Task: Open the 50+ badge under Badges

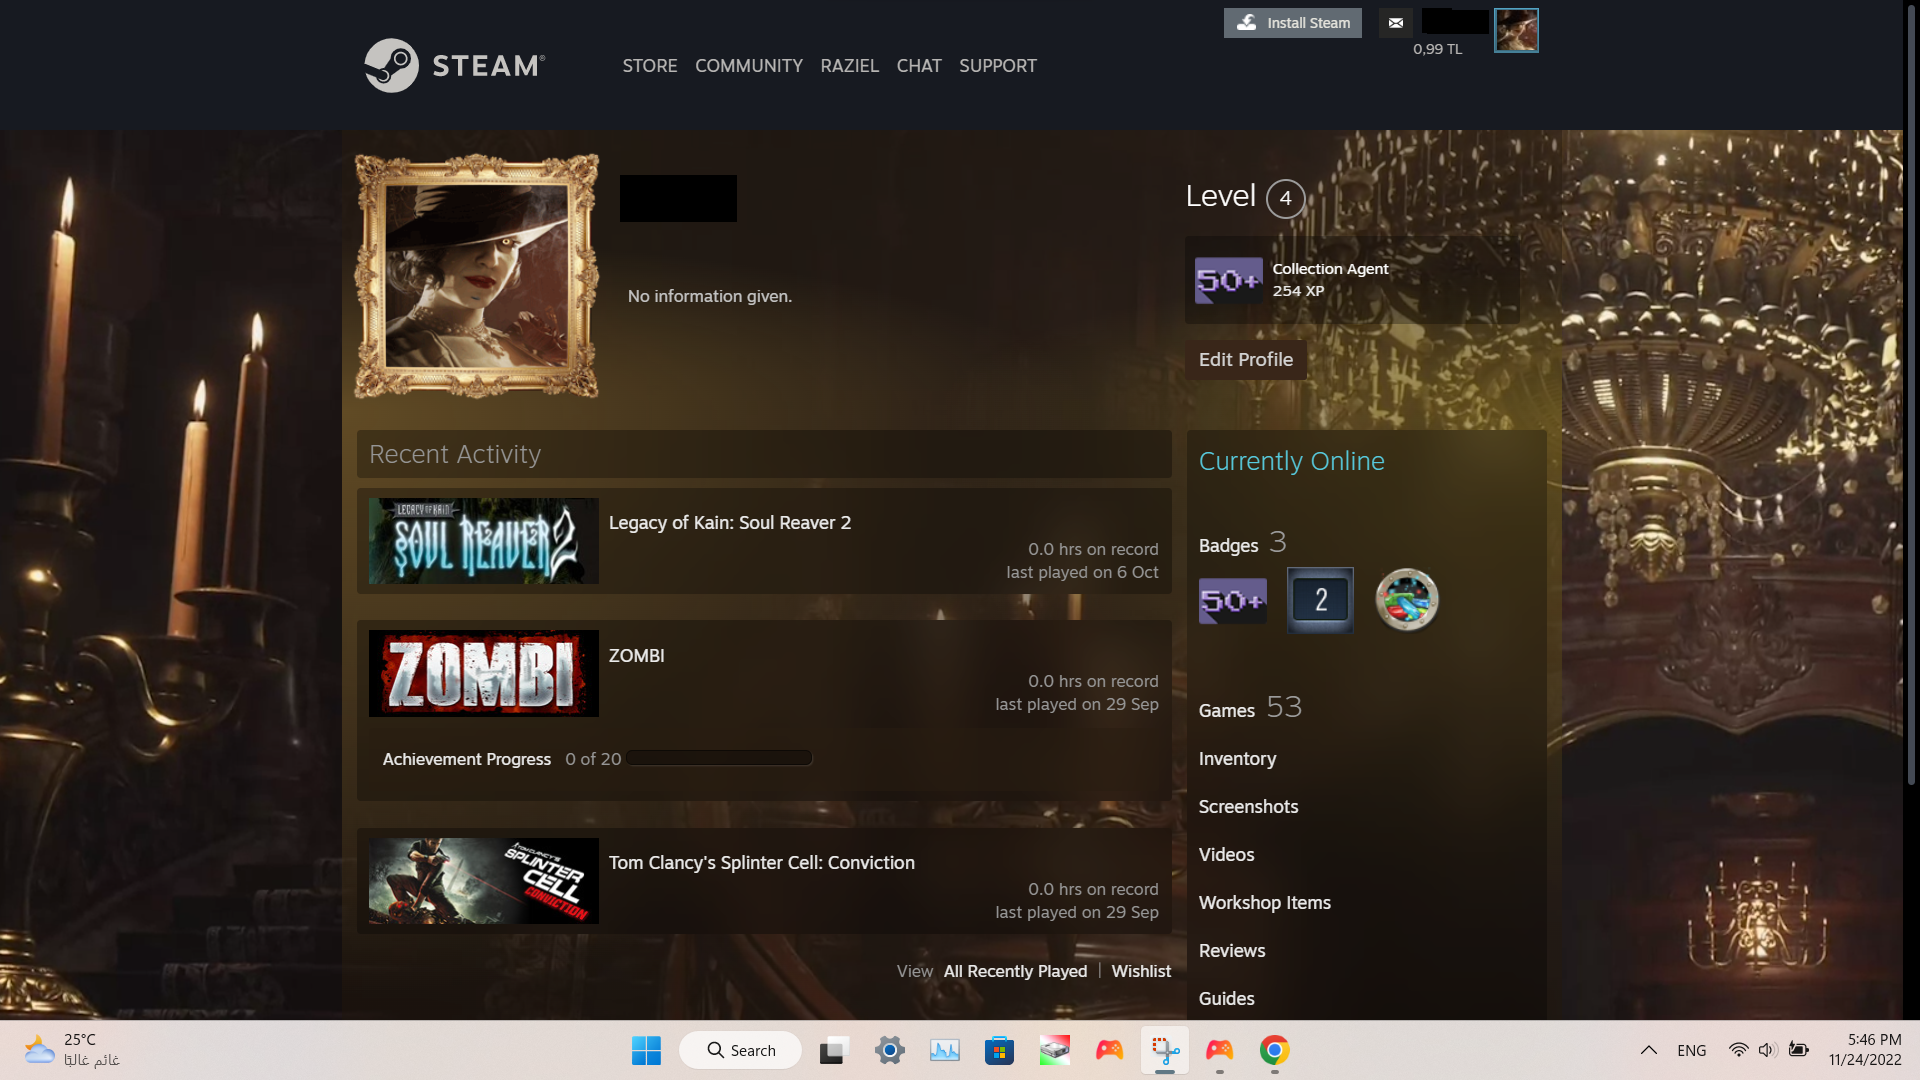Action: pos(1232,601)
